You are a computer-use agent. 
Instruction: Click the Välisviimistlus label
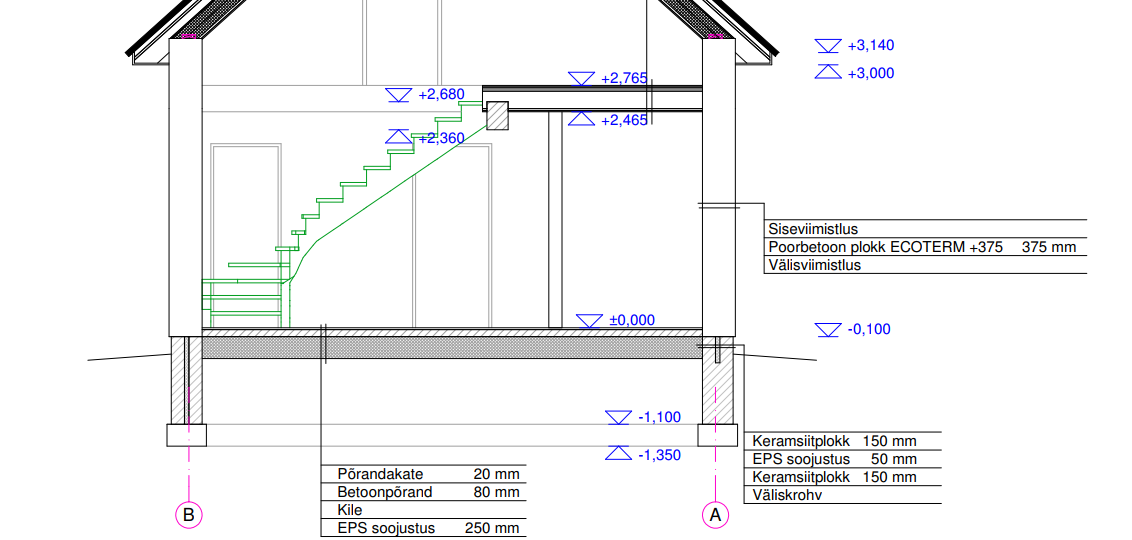click(x=815, y=265)
